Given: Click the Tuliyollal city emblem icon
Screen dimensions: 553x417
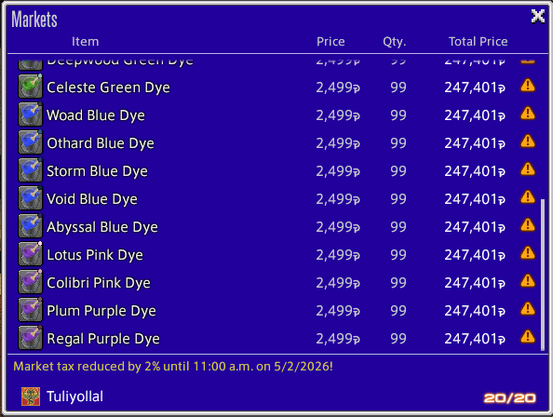Looking at the screenshot, I should click(30, 396).
